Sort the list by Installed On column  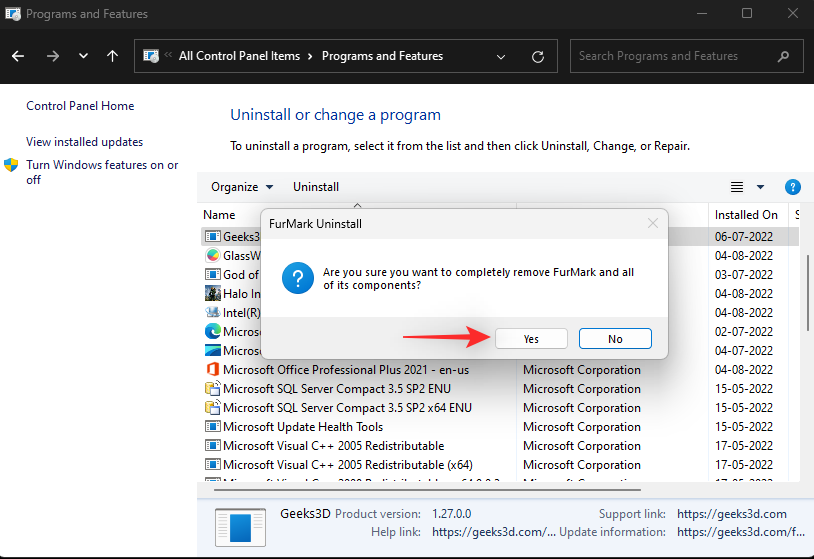coord(746,215)
